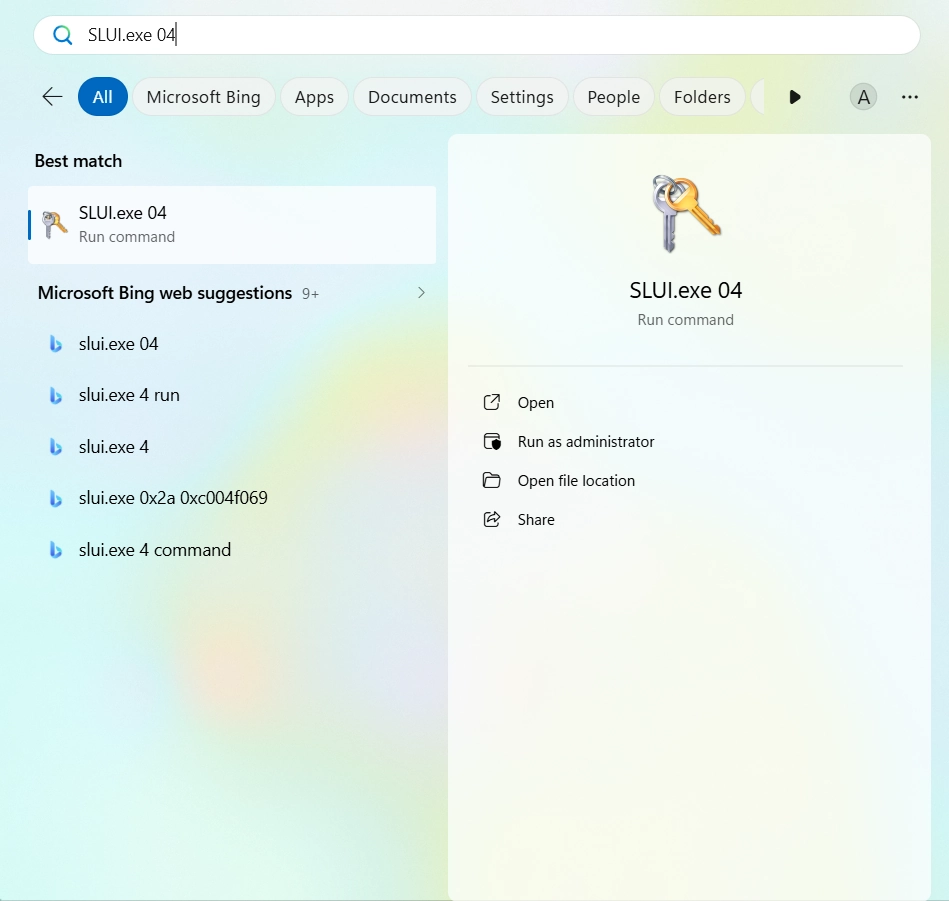Click the large keys icon in preview pane
The width and height of the screenshot is (949, 901).
click(685, 213)
